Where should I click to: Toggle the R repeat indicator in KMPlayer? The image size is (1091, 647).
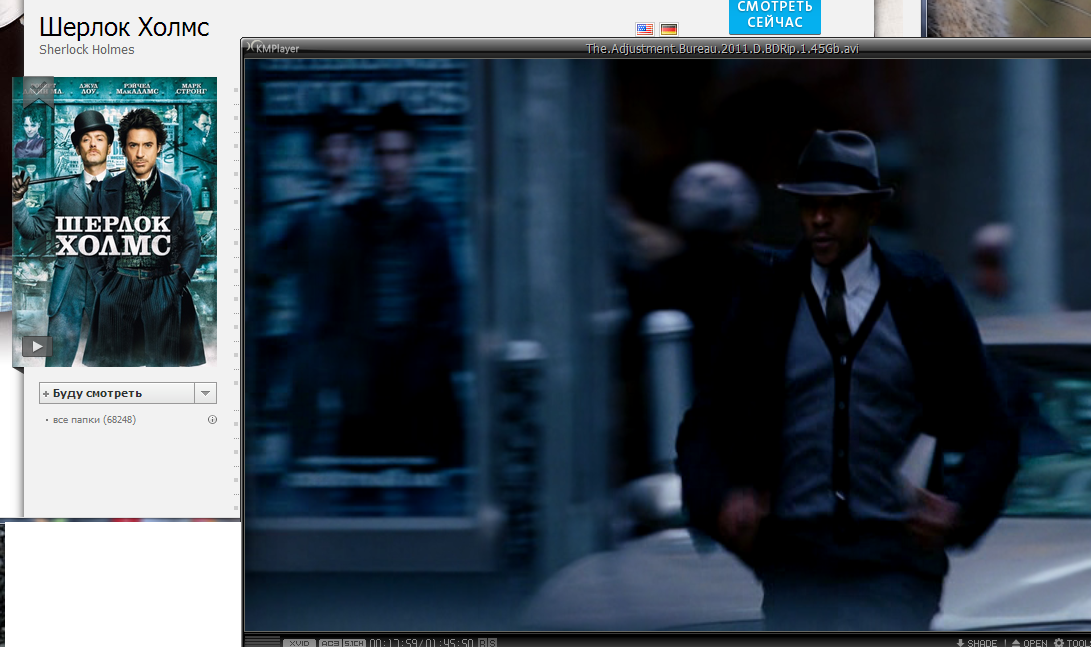(483, 643)
